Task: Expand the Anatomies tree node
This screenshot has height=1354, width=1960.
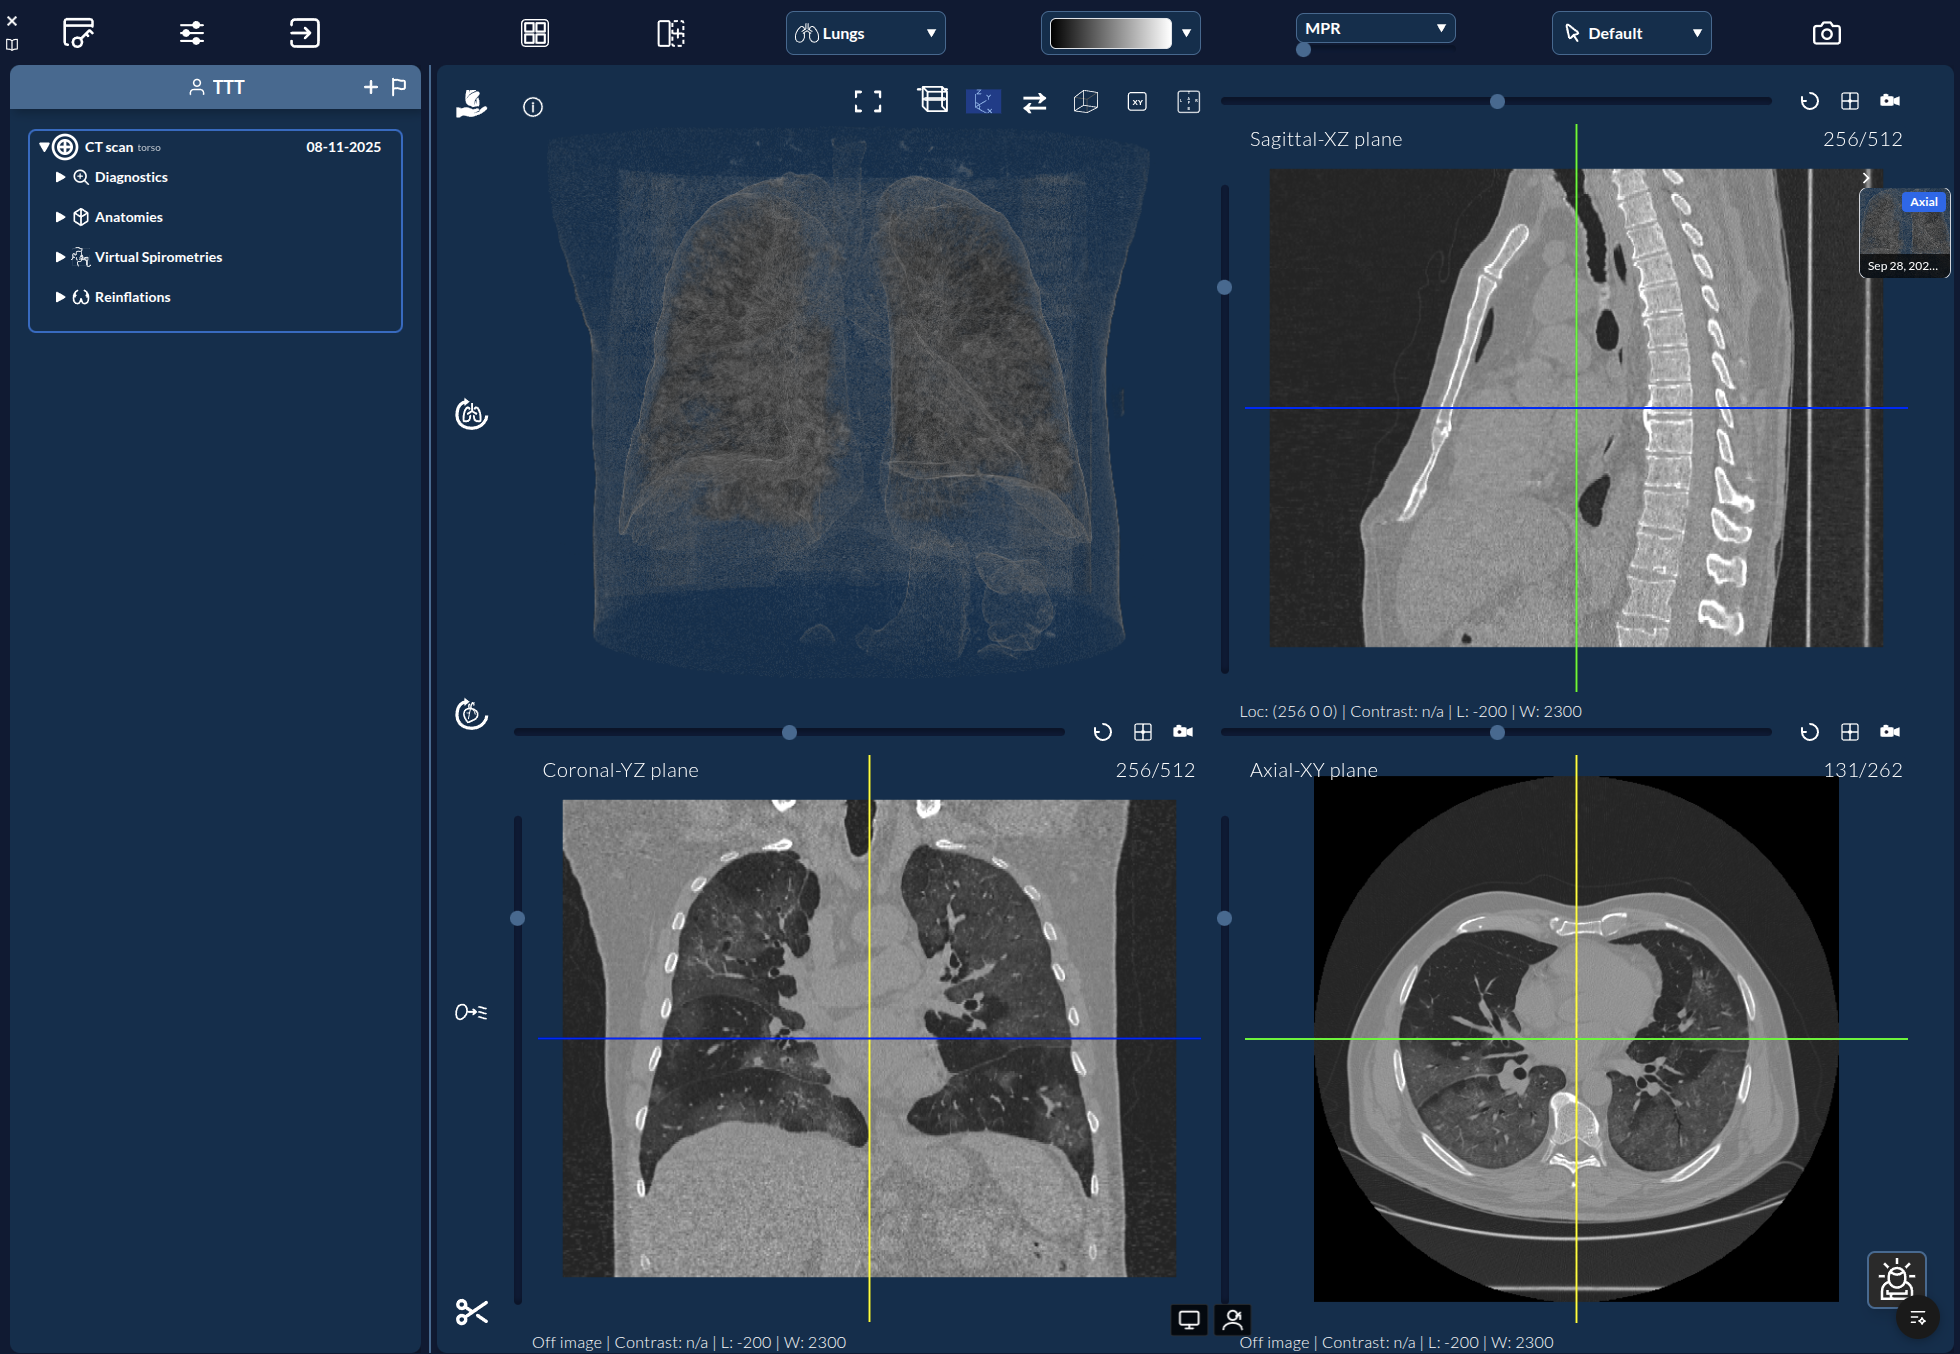Action: click(60, 217)
